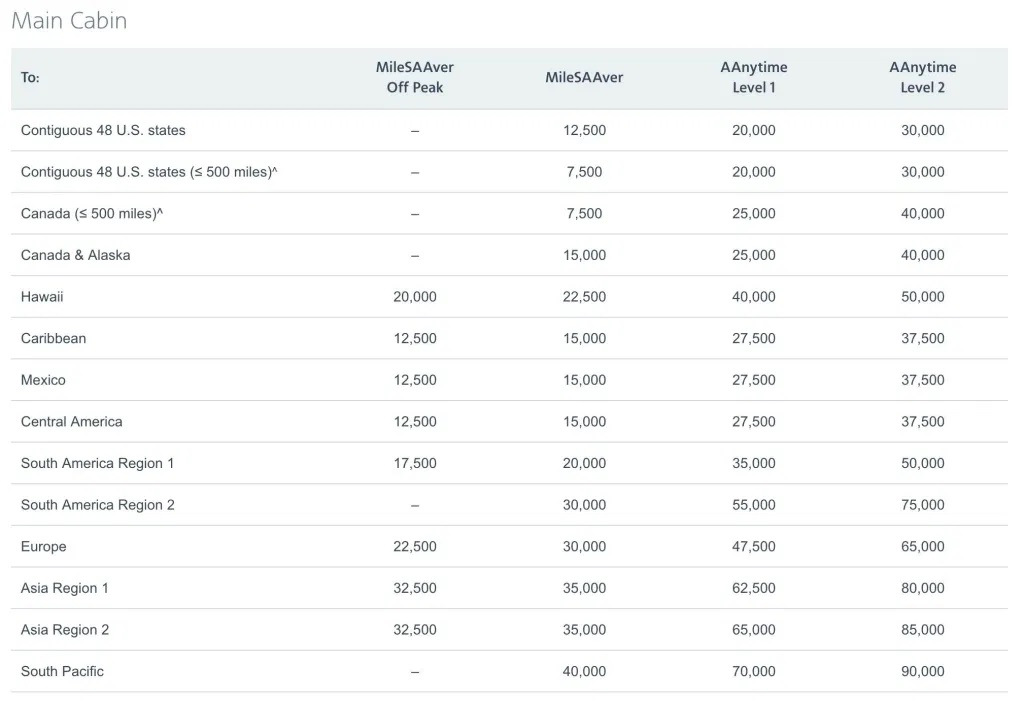
Task: Click South Pacific's 90,000 value
Action: pos(923,672)
